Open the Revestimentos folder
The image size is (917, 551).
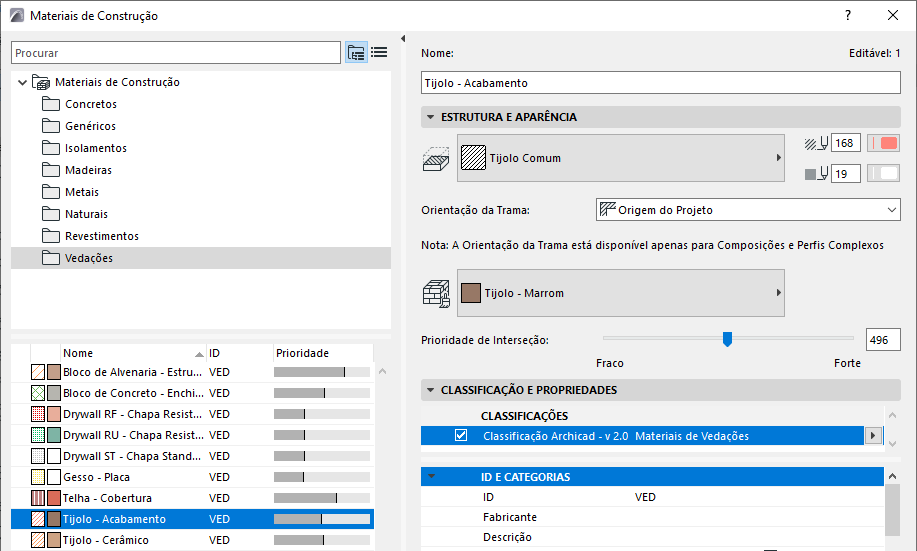[x=91, y=236]
